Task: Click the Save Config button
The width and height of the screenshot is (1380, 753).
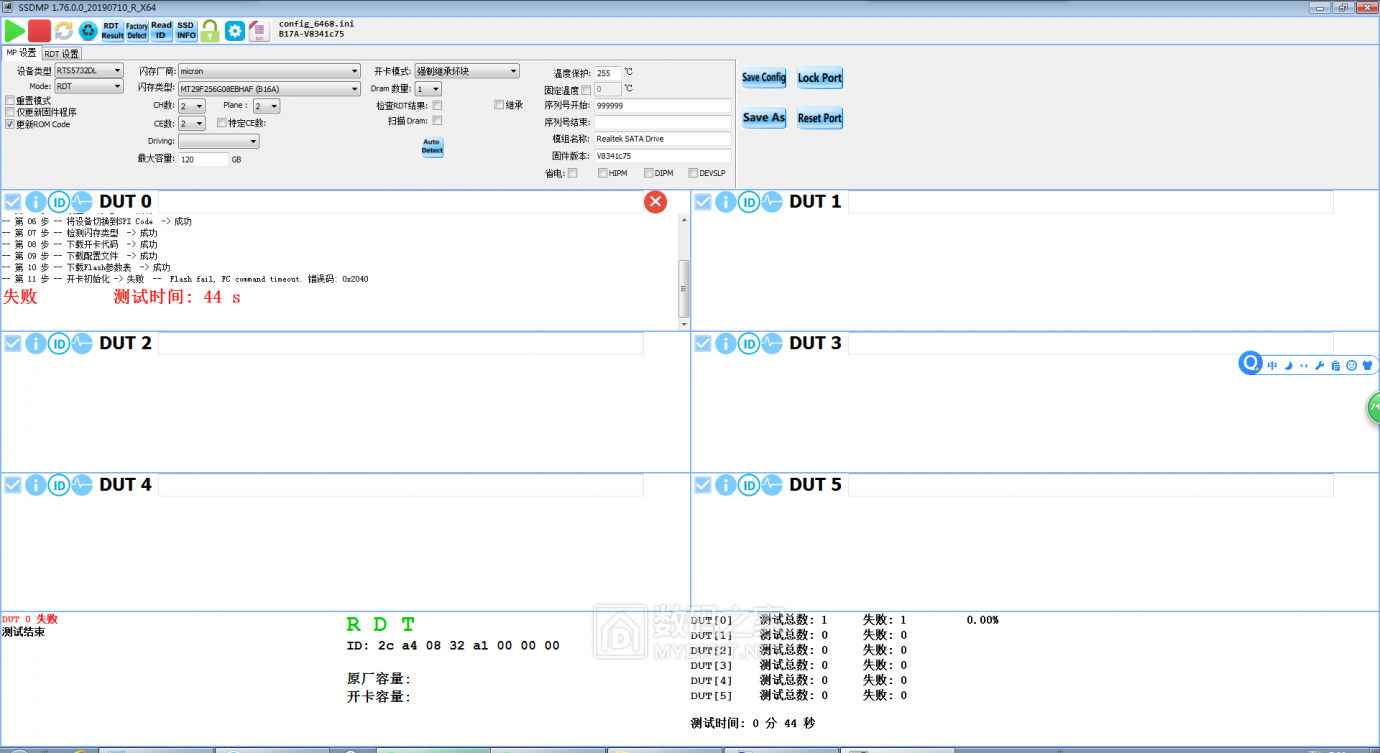Action: point(764,78)
